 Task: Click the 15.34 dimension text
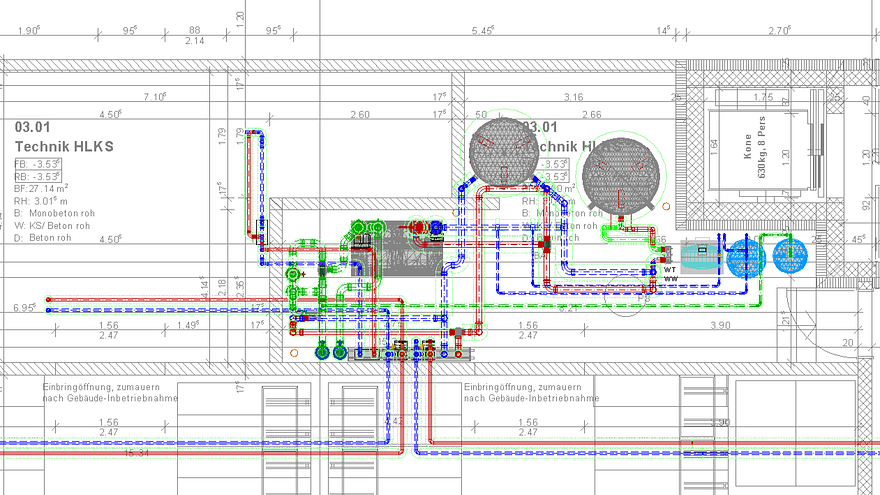tap(137, 454)
